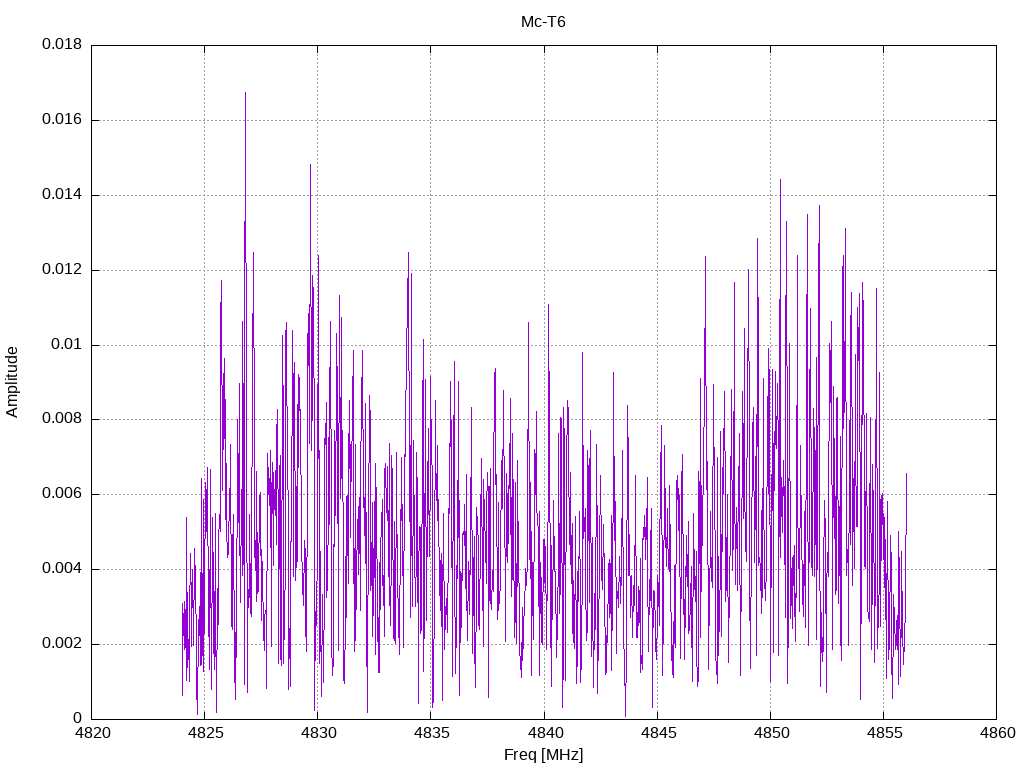This screenshot has width=1024, height=768.
Task: Select the 0.006 y-axis tick label
Action: pyautogui.click(x=62, y=494)
